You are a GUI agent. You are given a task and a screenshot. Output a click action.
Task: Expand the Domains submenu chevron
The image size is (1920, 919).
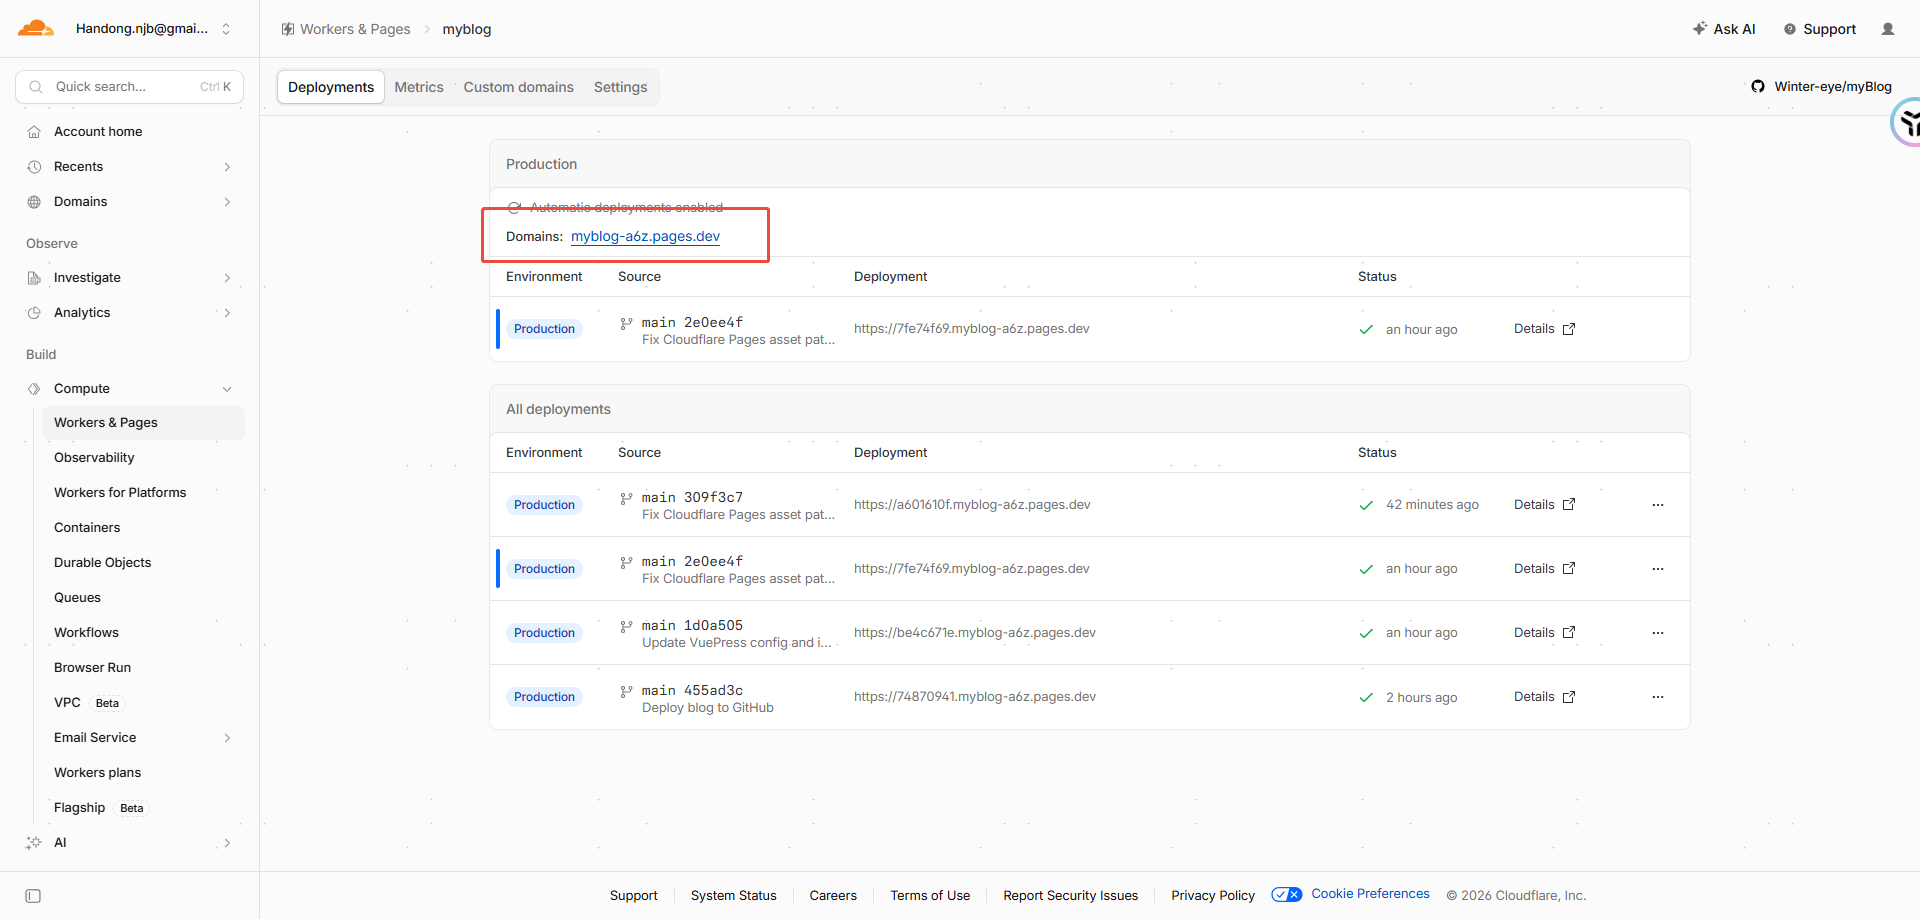tap(227, 202)
